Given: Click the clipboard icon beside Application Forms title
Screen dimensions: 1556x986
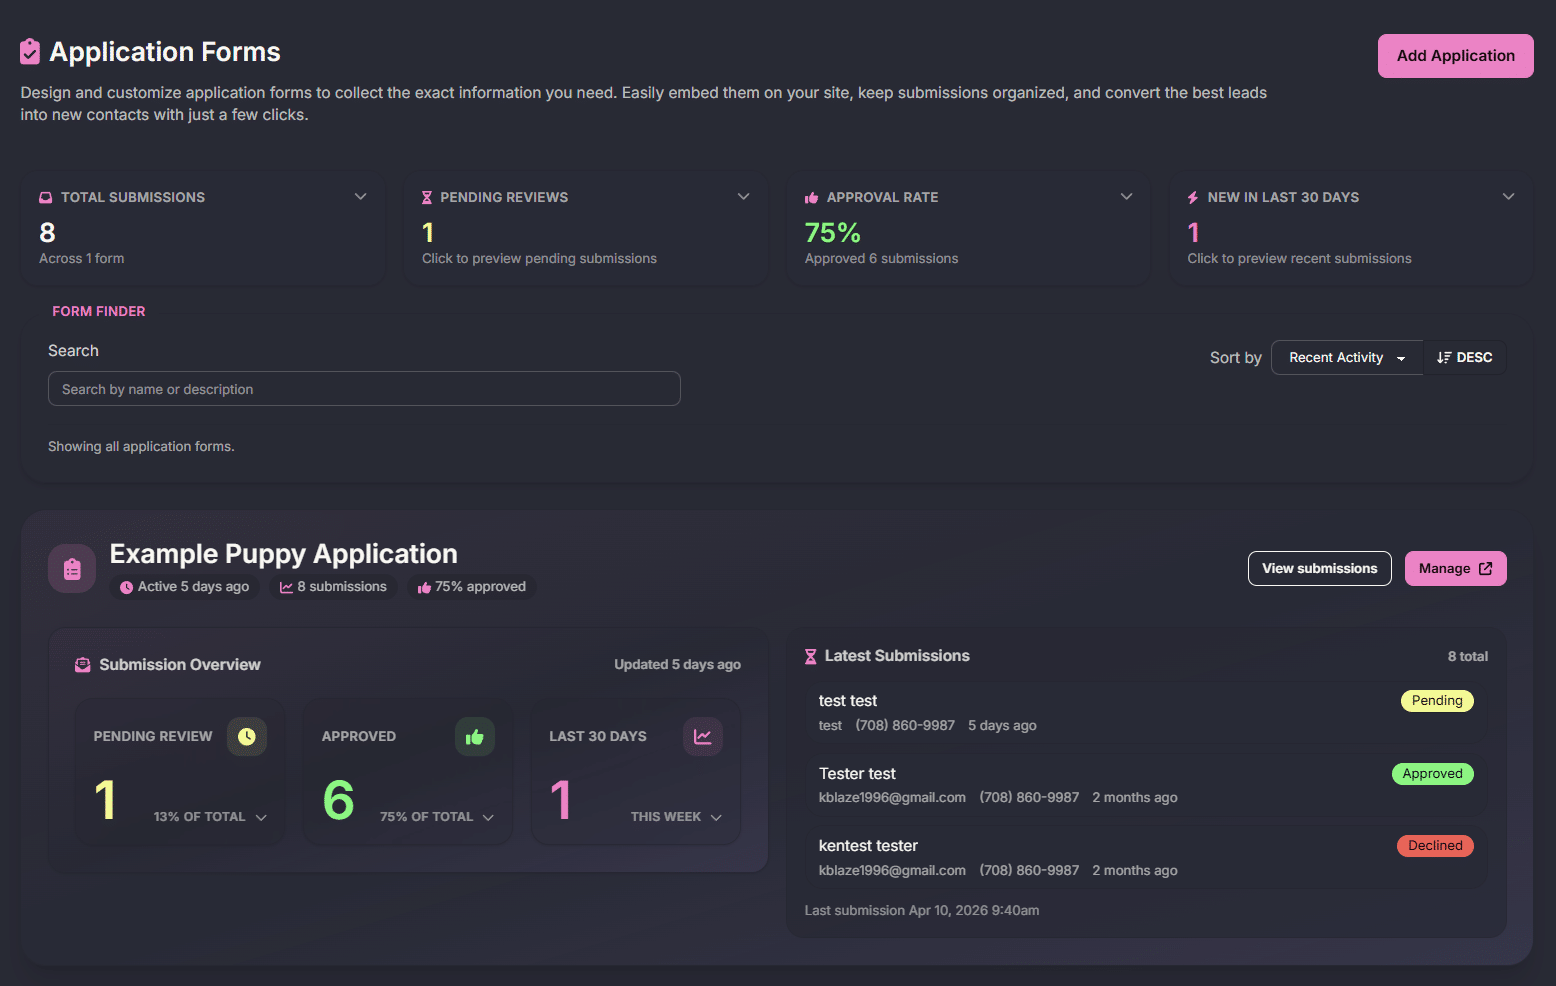Looking at the screenshot, I should [30, 52].
